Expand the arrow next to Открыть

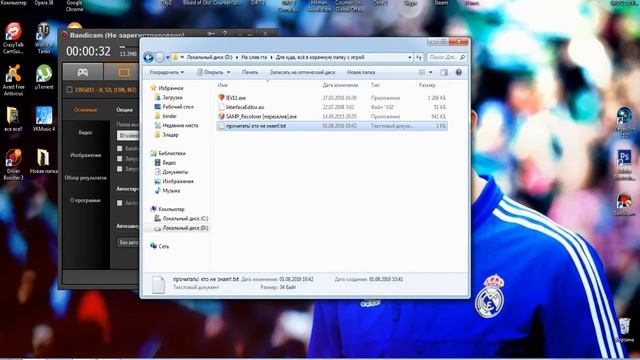[x=228, y=72]
